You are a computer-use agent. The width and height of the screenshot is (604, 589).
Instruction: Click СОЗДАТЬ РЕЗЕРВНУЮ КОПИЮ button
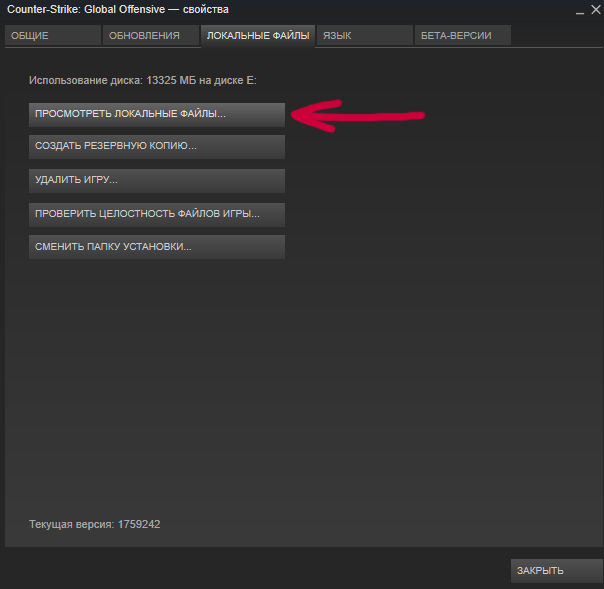tap(157, 146)
